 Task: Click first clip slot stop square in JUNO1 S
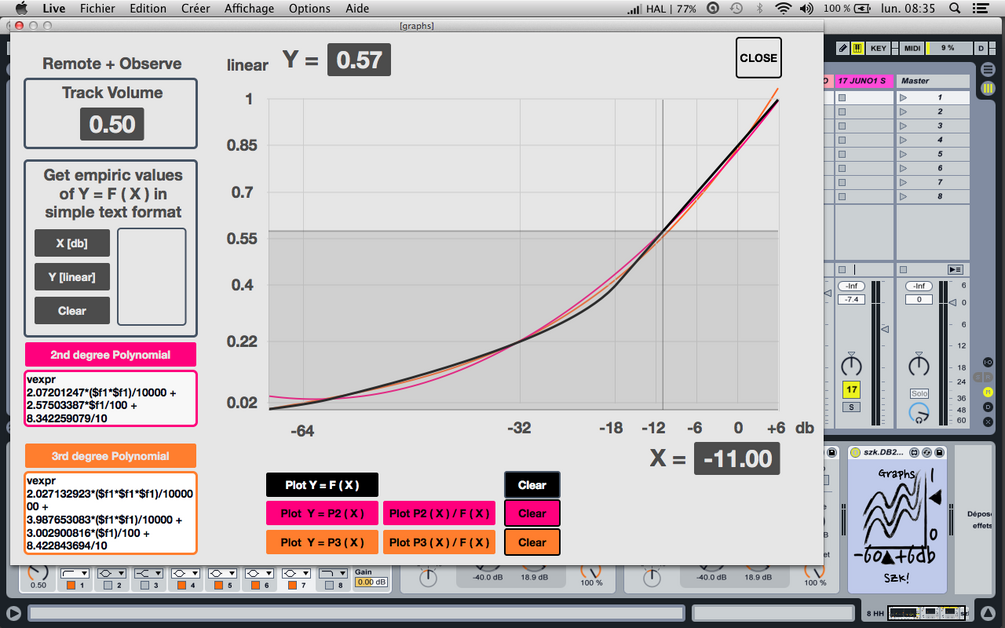coord(842,97)
